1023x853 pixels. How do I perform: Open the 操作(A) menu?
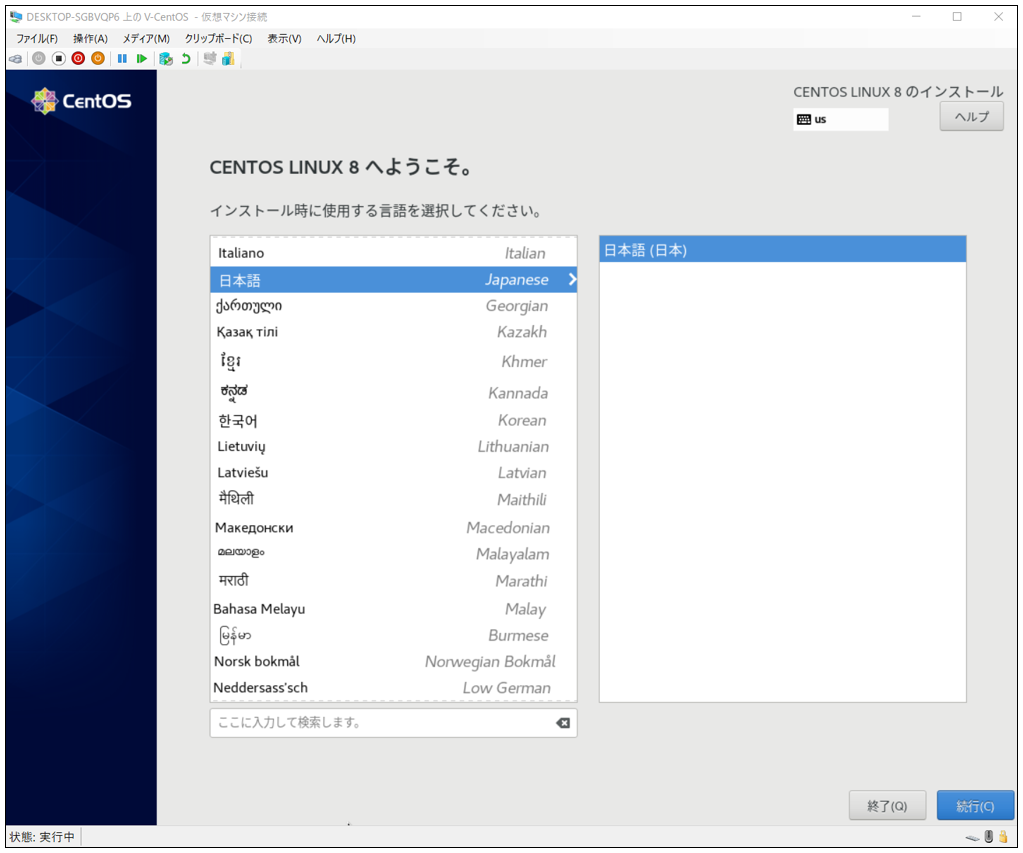[90, 39]
